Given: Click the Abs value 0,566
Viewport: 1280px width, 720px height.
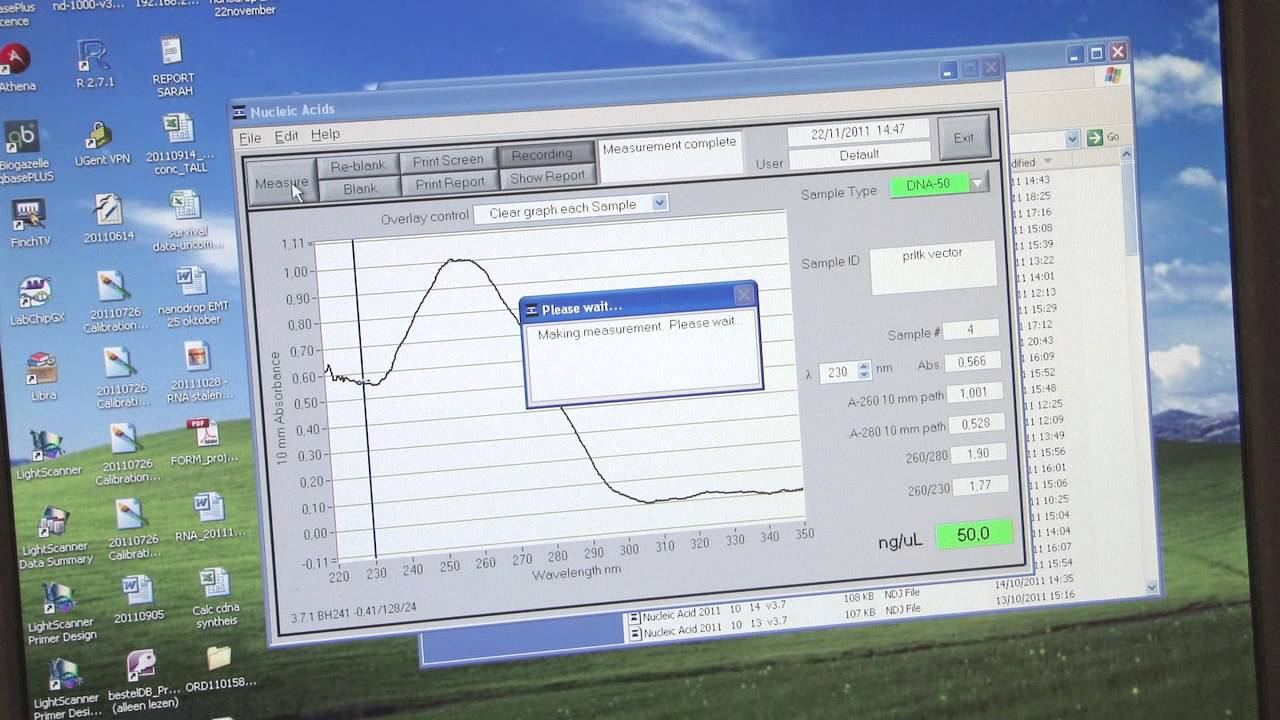Looking at the screenshot, I should [972, 362].
